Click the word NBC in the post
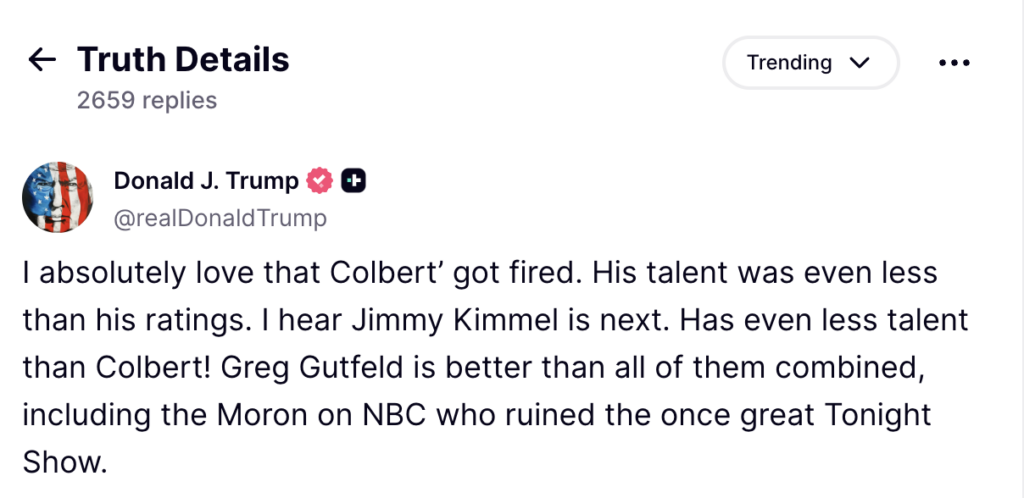The image size is (1024, 498). [x=395, y=415]
